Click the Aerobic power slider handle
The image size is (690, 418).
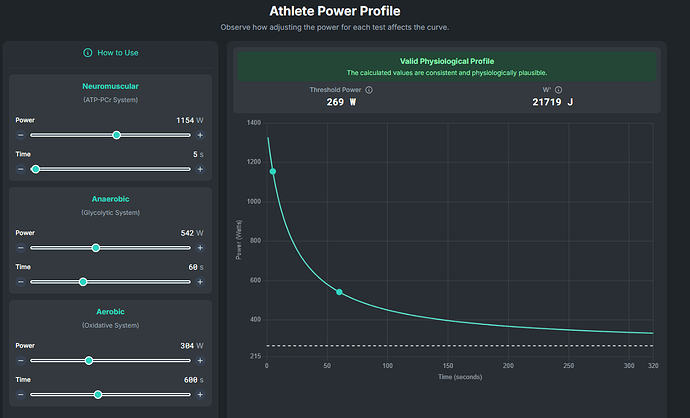tap(89, 360)
